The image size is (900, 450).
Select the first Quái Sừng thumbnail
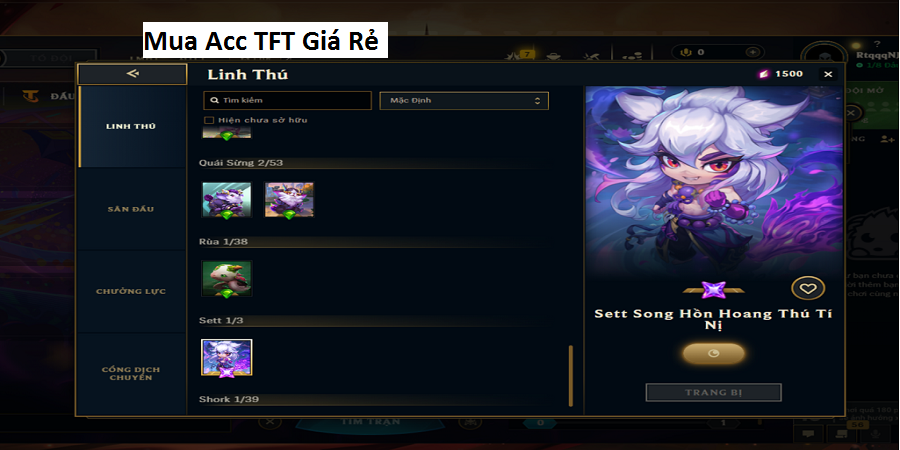click(x=227, y=200)
